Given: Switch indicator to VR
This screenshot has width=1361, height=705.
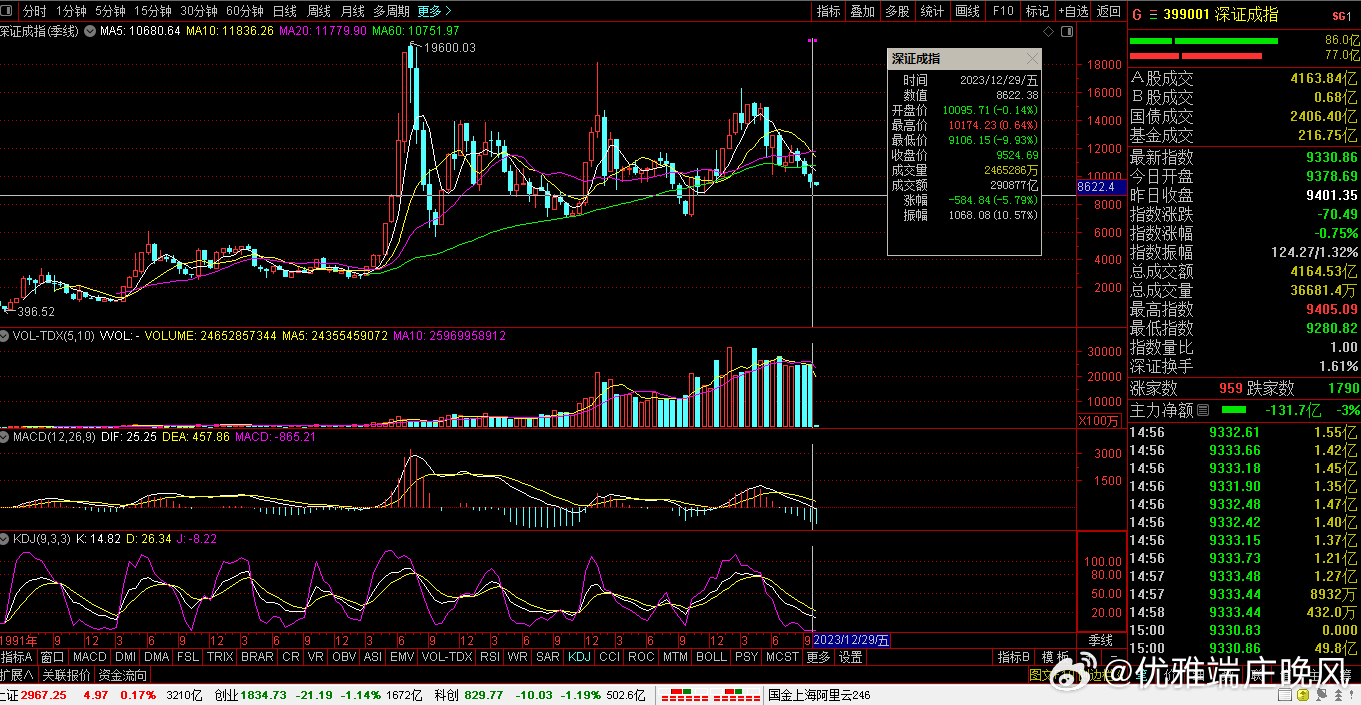Looking at the screenshot, I should click(x=317, y=657).
